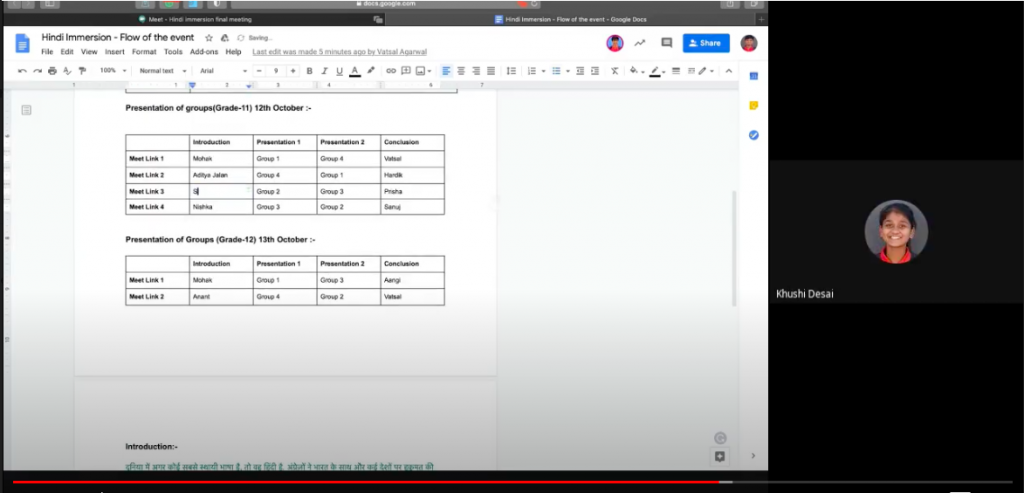Viewport: 1024px width, 493px height.
Task: Click the Google Docs home logo
Action: point(23,44)
